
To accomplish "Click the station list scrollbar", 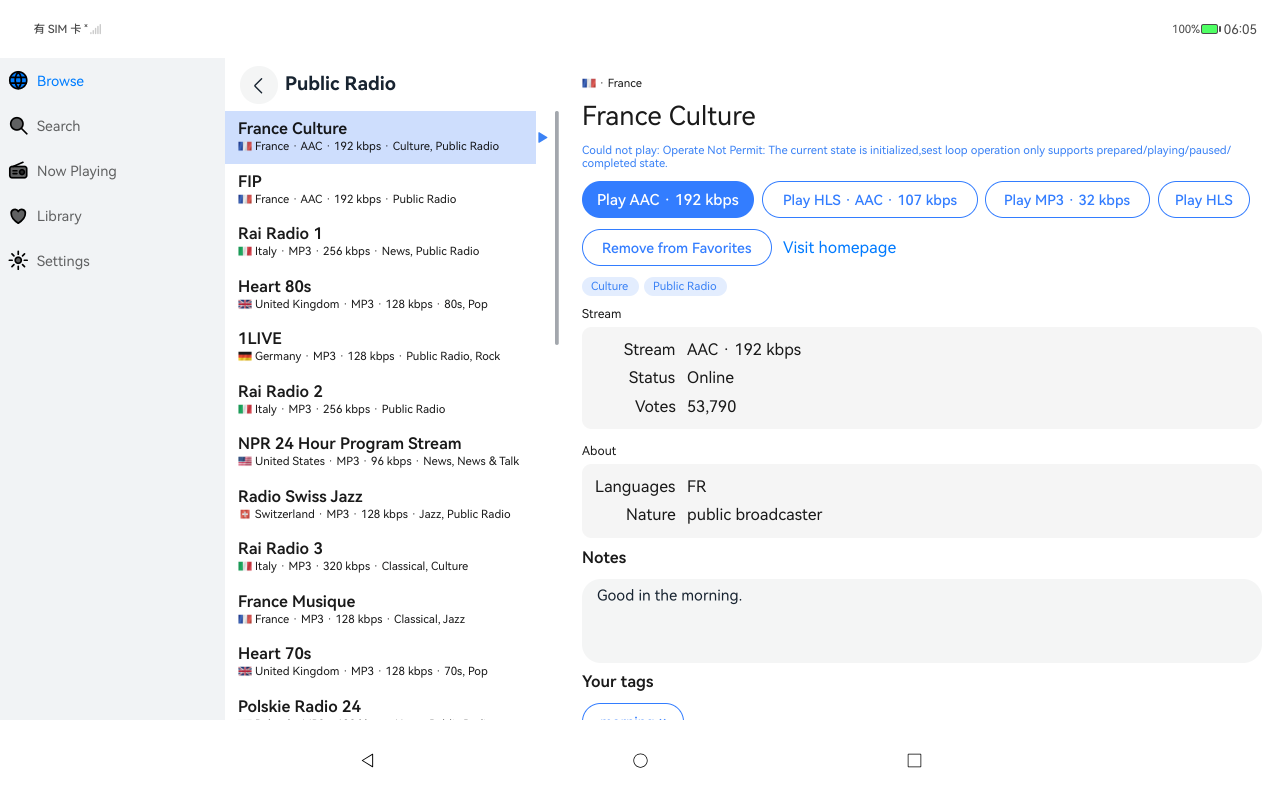I will (x=557, y=228).
